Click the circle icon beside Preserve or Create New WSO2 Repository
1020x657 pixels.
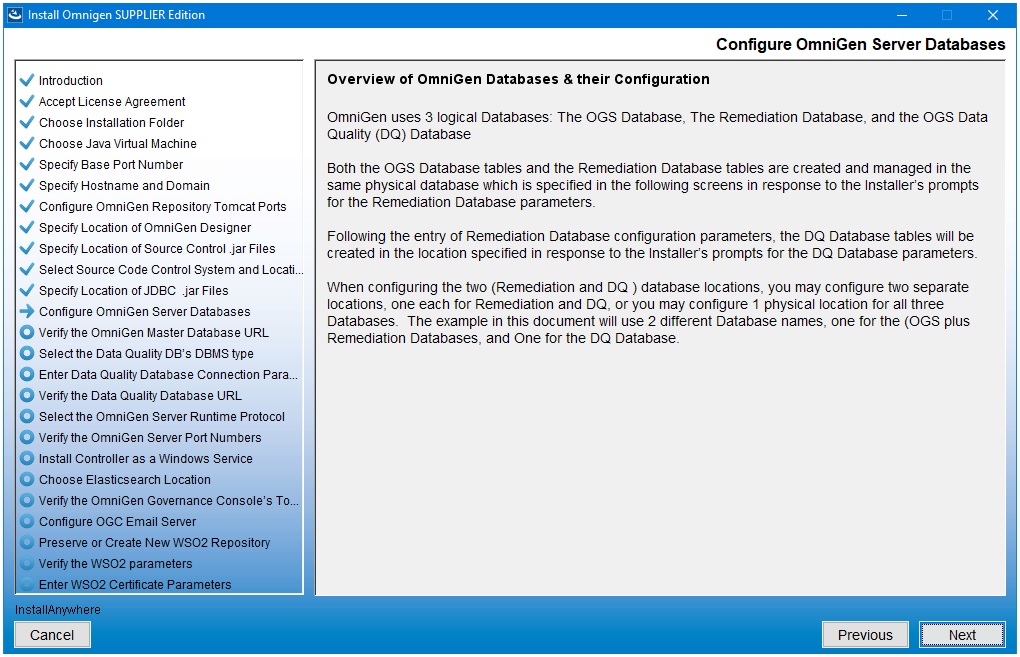point(27,542)
